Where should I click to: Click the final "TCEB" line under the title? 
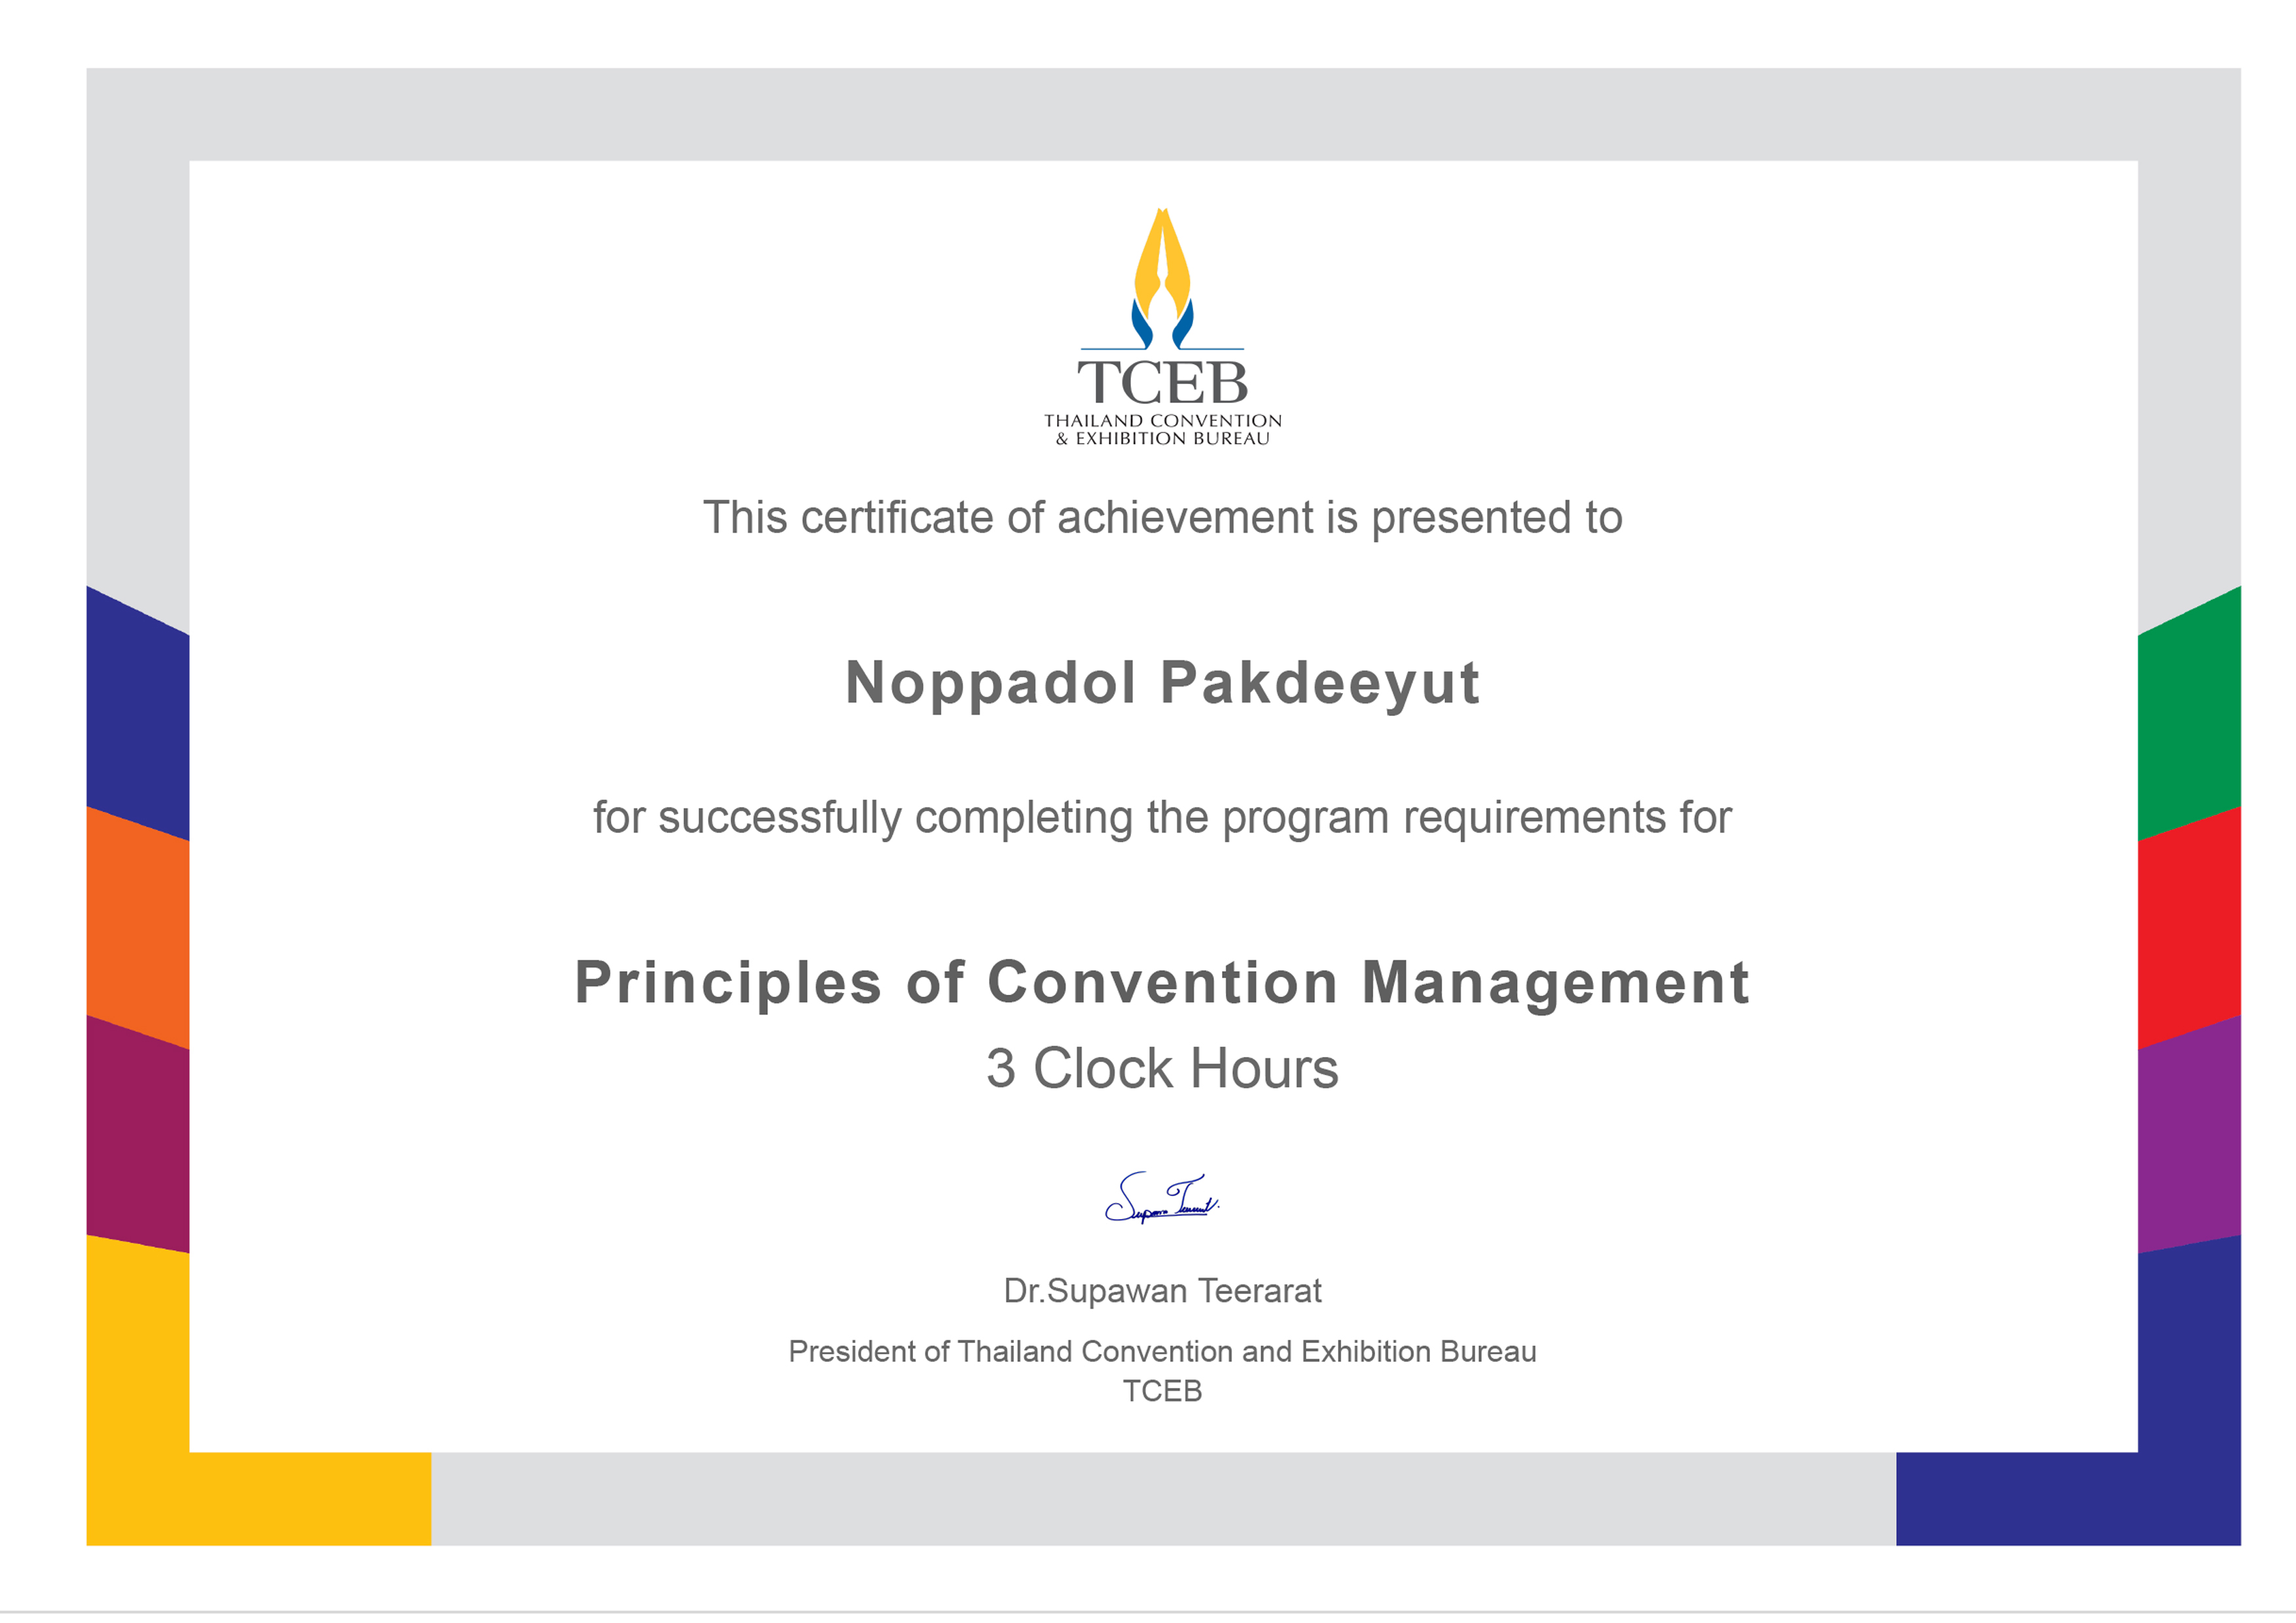click(x=1162, y=1391)
